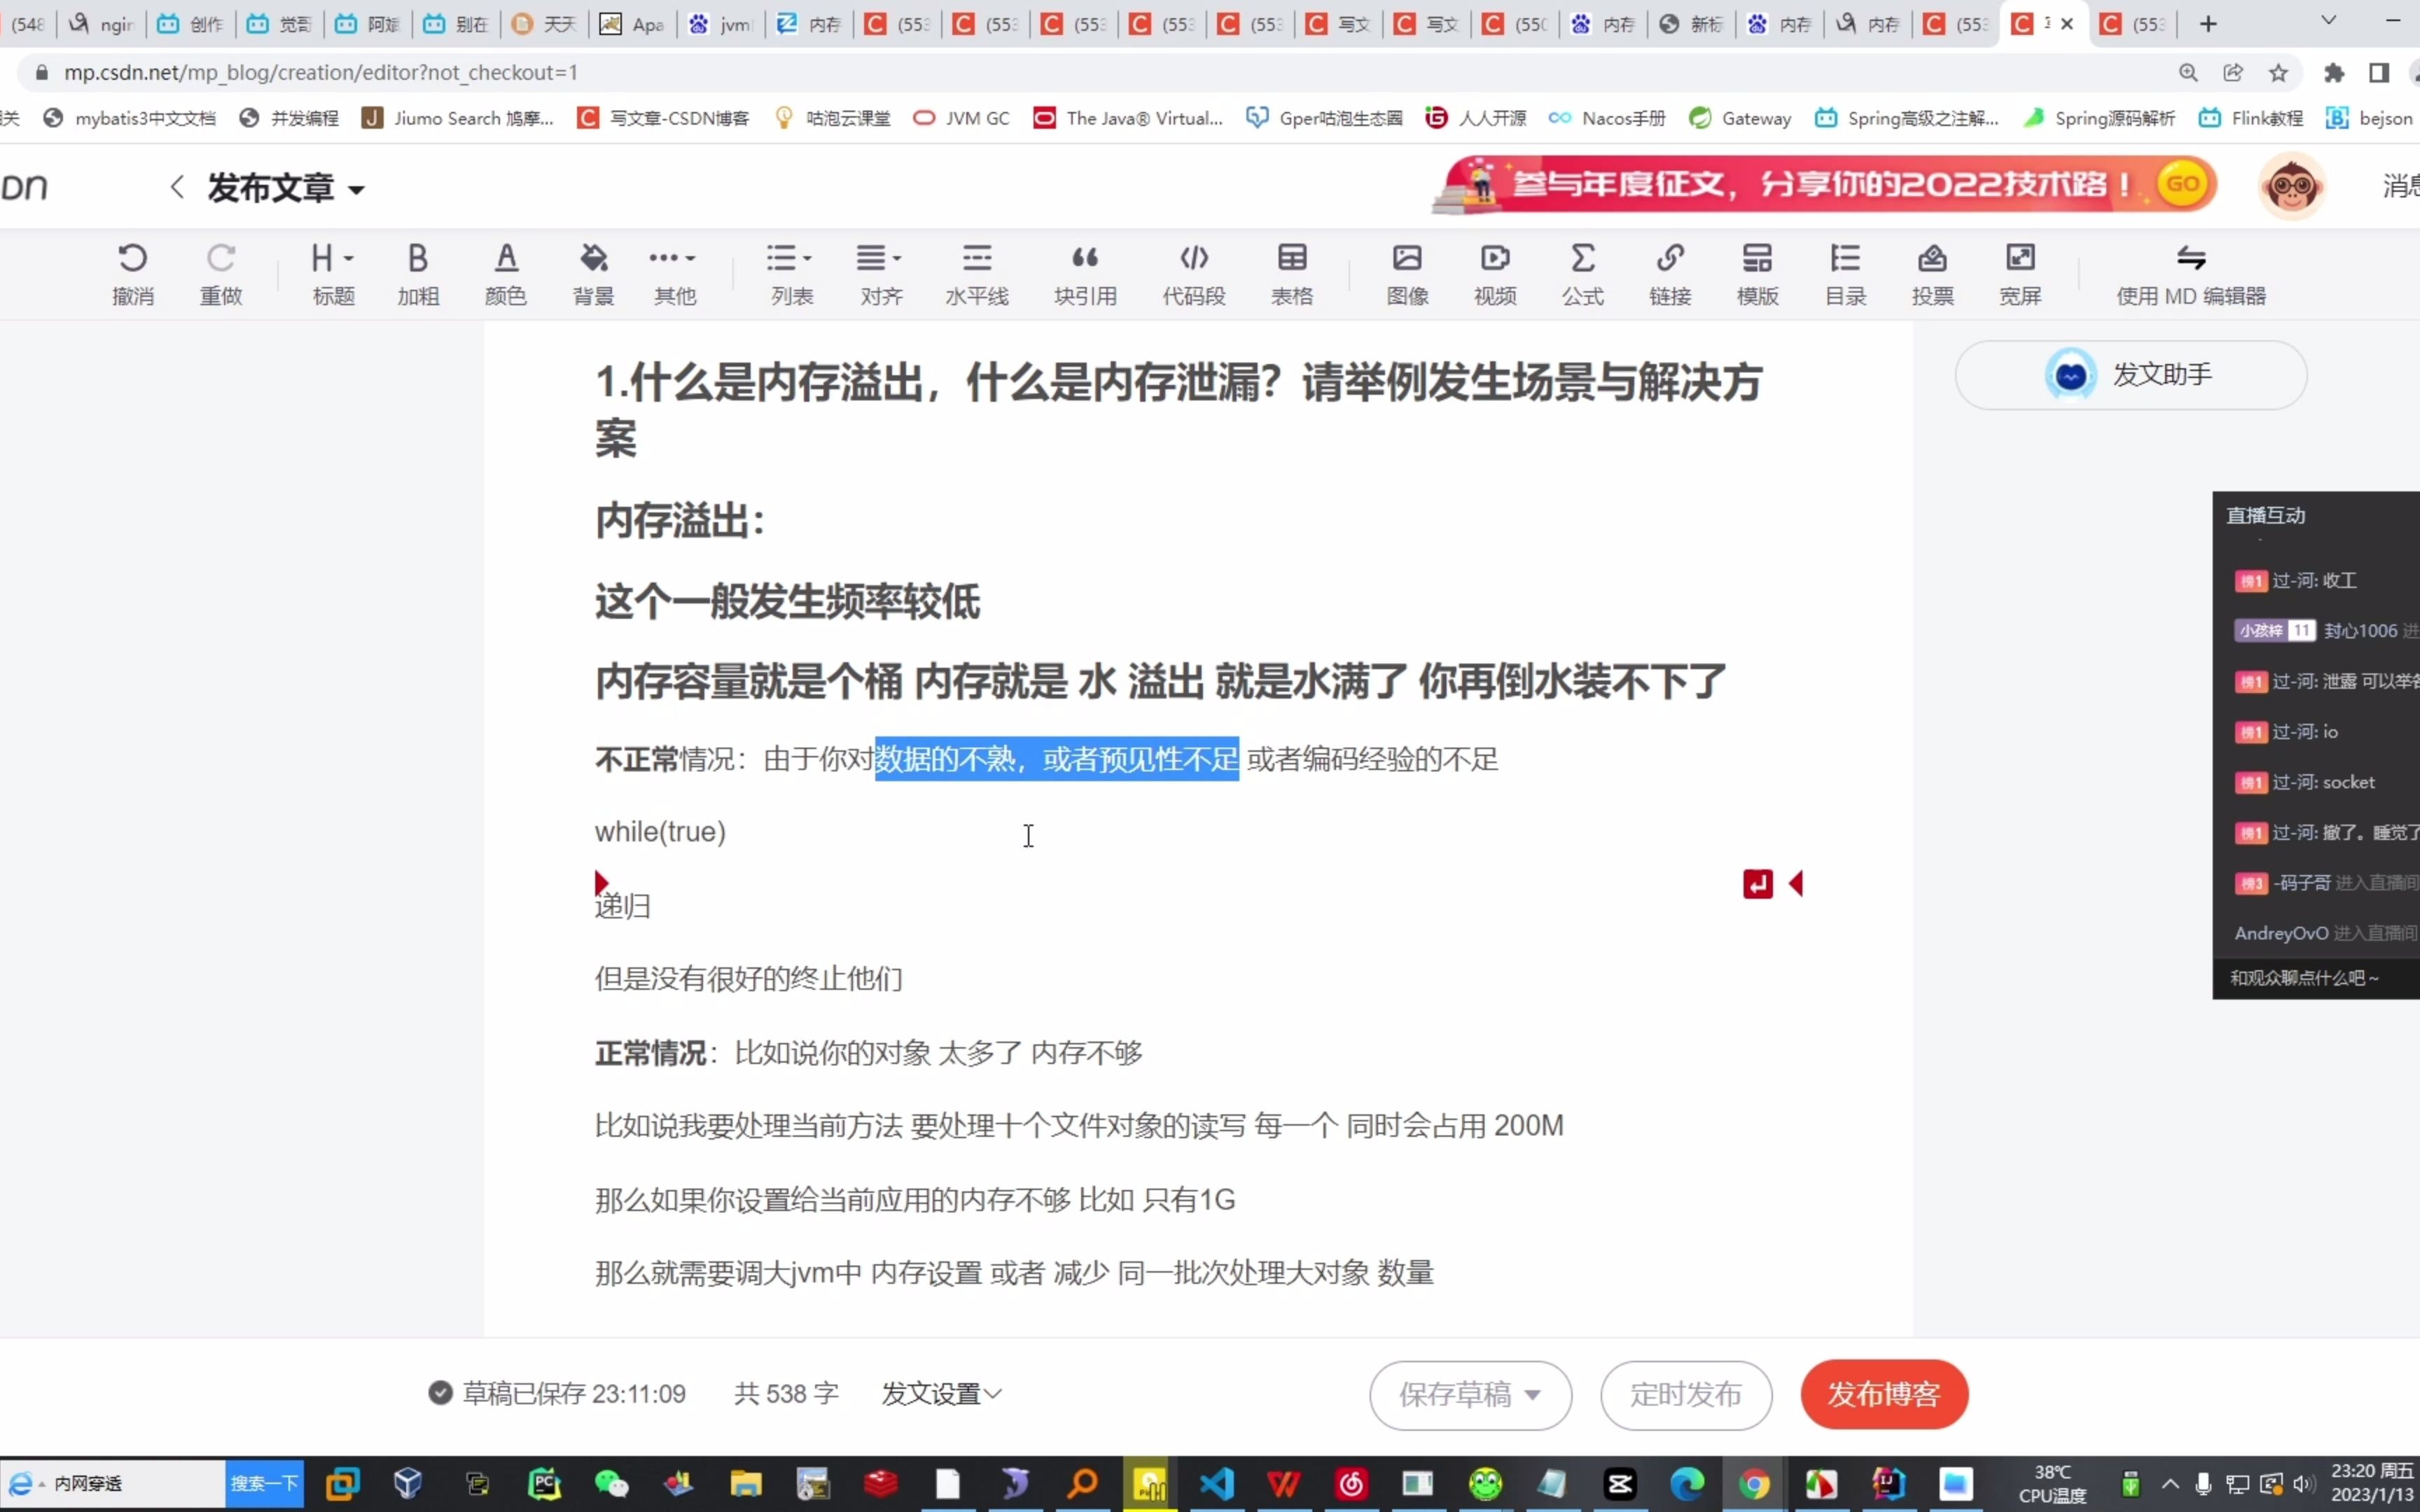Insert a horizontal line (水平线)
Viewport: 2420px width, 1512px height.
click(977, 274)
